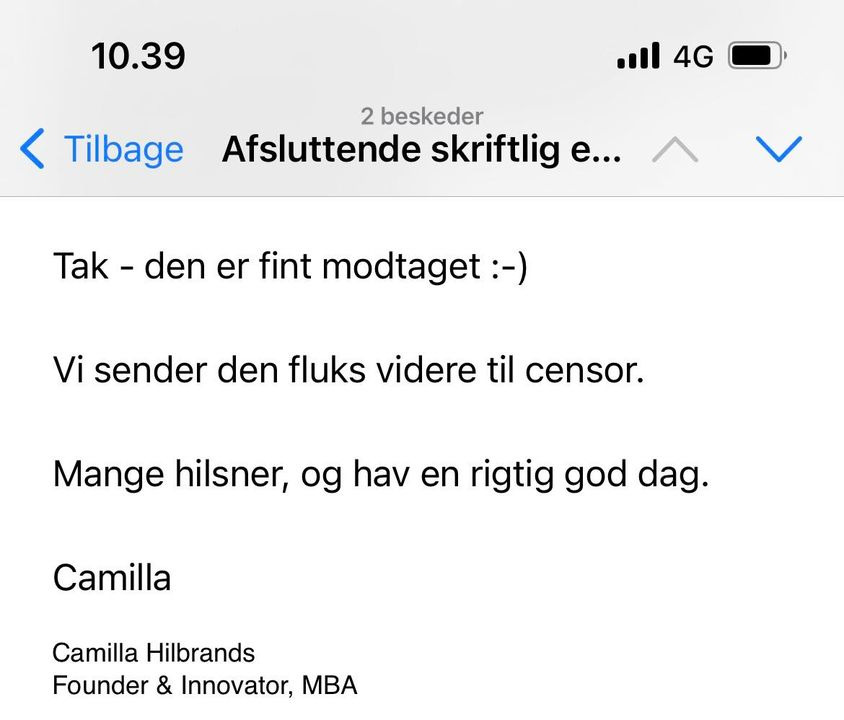Tap the line 'Mange hilsner, og hav en rigtig god dag.'
The image size is (844, 720).
coord(380,474)
